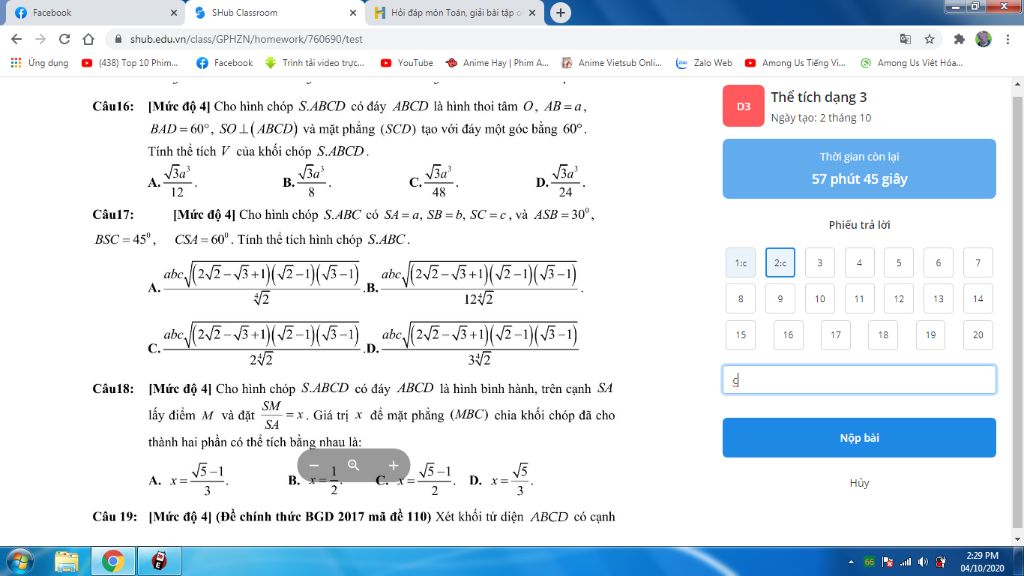Open the Trình tải video trực bookmark
Image resolution: width=1024 pixels, height=576 pixels.
(x=315, y=63)
